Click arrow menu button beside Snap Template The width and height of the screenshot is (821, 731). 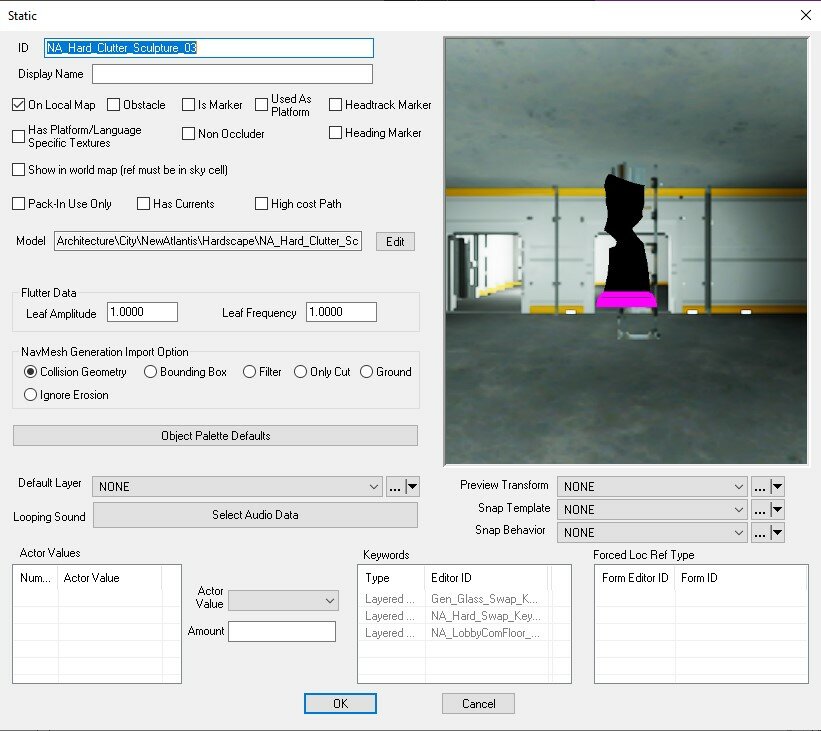click(777, 510)
